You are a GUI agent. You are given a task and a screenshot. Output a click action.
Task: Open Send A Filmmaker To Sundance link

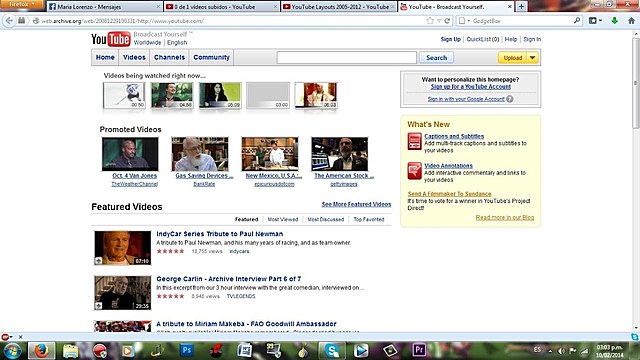click(449, 194)
